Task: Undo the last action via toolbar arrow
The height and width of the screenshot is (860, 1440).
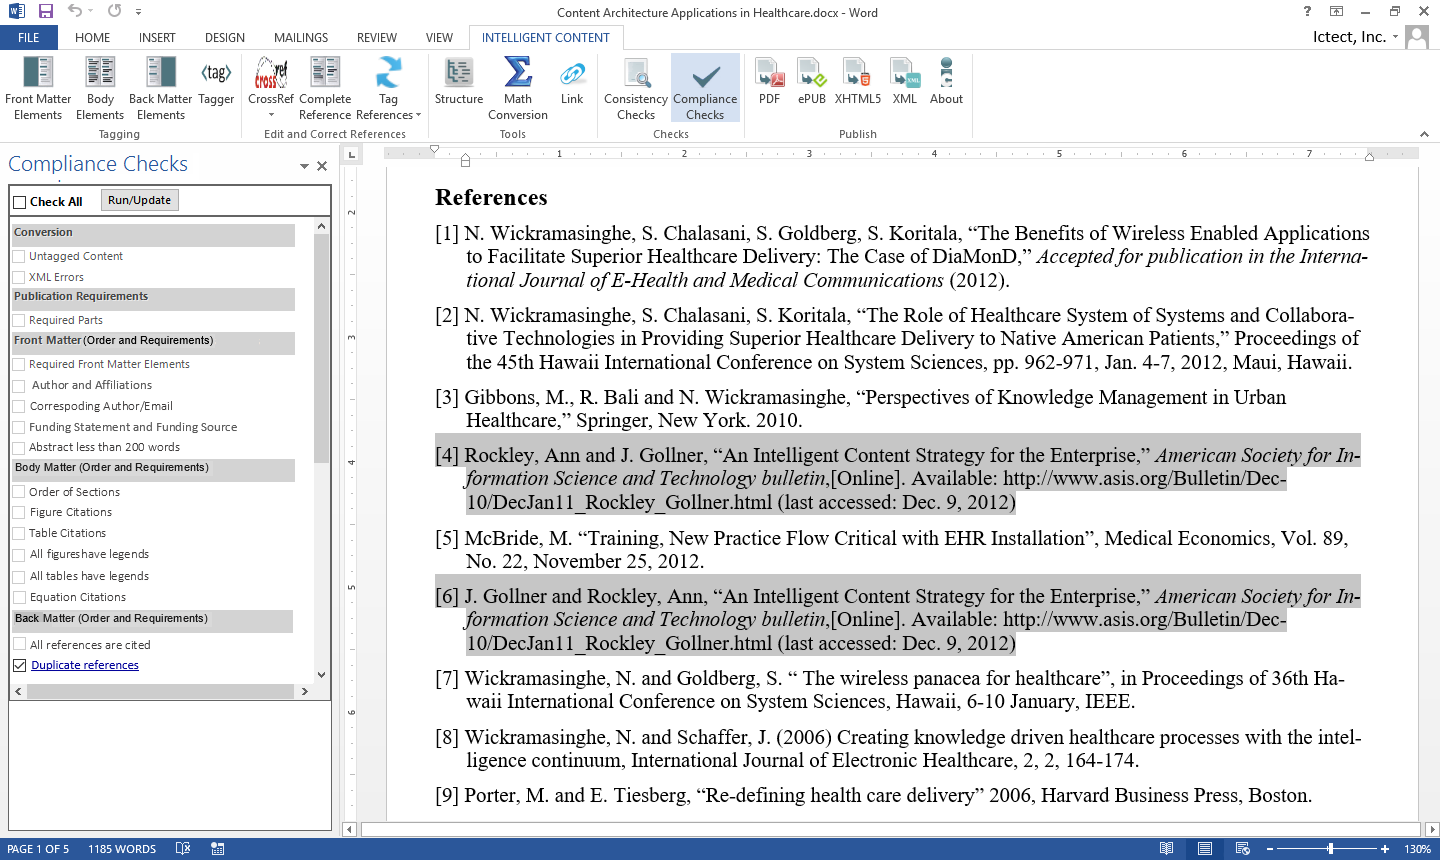Action: click(75, 11)
